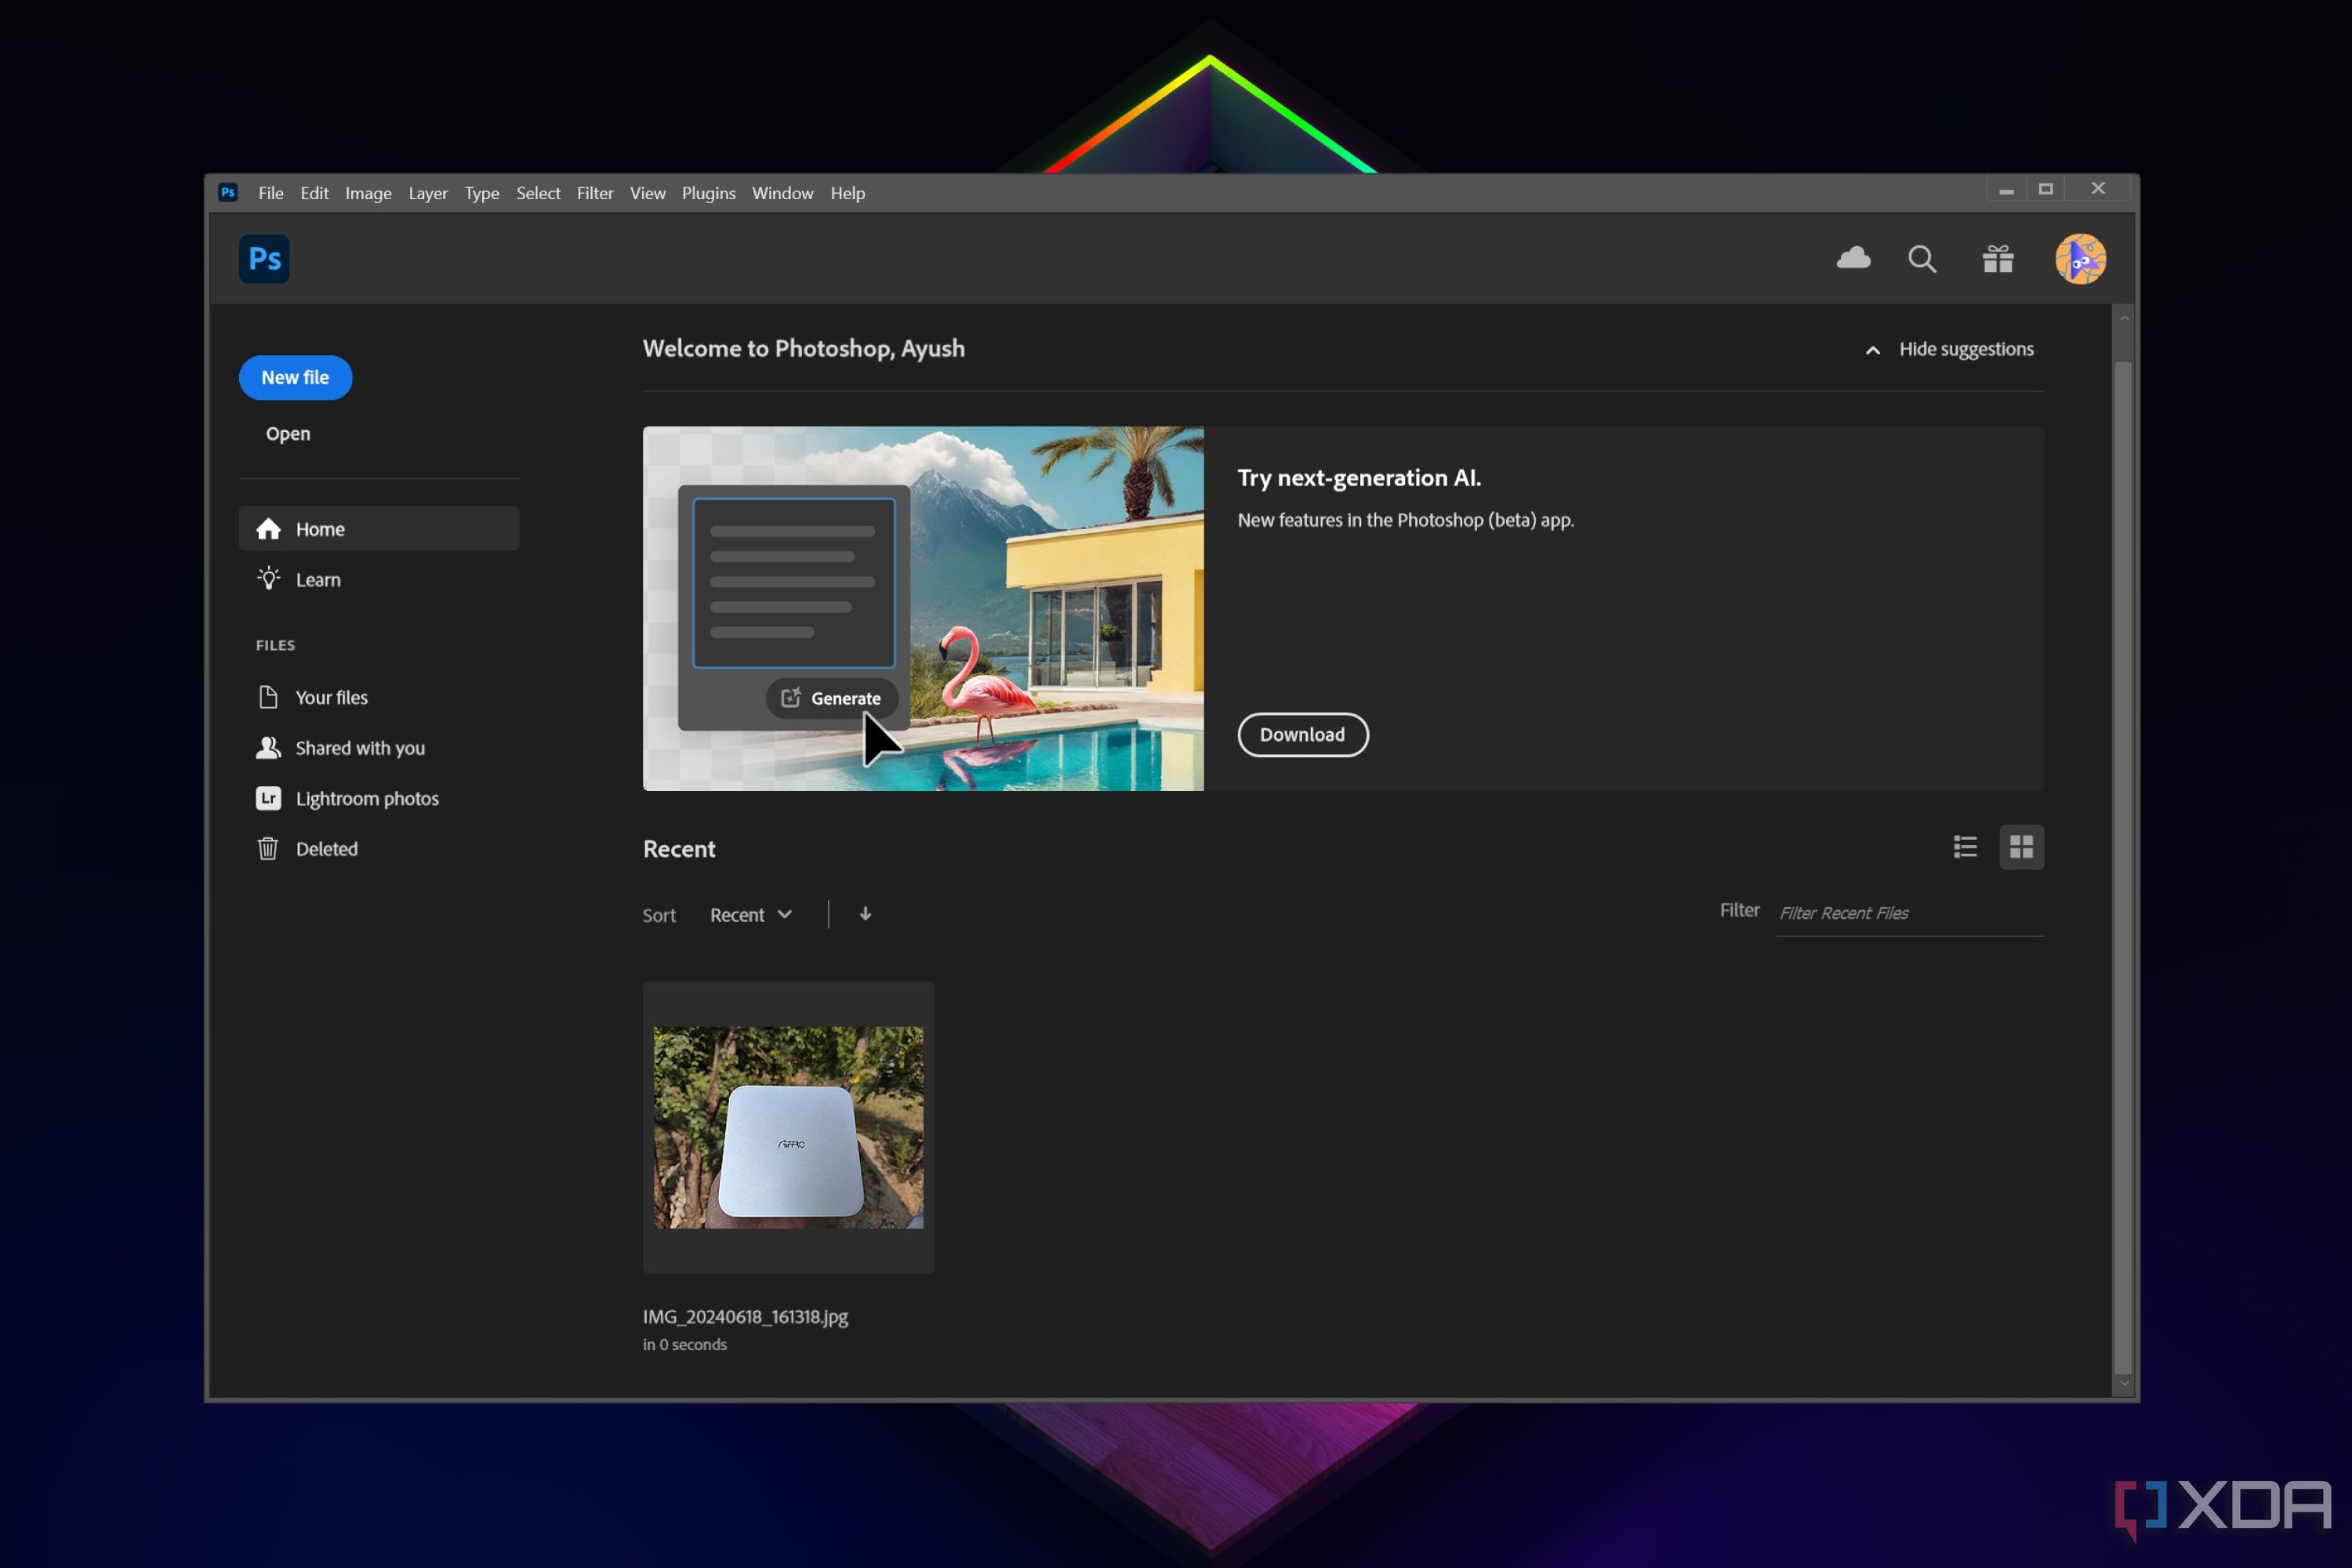The height and width of the screenshot is (1568, 2352).
Task: Click the cloud sync icon in toolbar
Action: pos(1852,259)
